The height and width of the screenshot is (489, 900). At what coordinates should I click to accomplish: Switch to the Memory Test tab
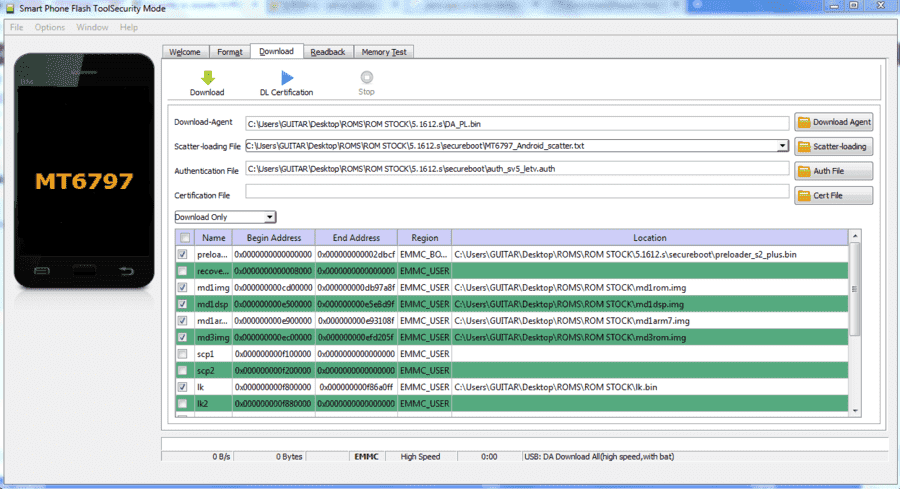click(383, 52)
